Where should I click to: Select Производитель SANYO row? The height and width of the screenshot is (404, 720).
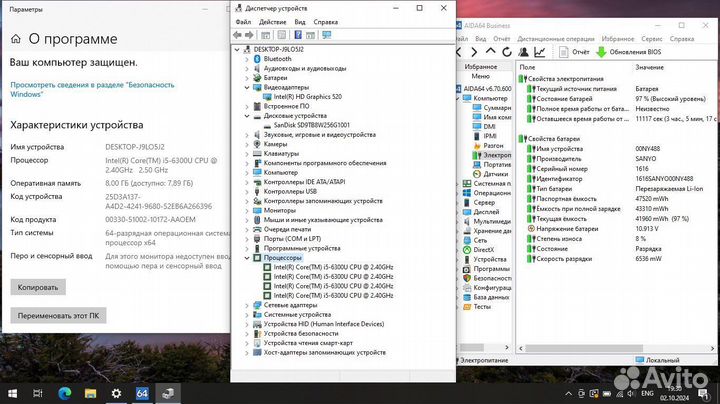[617, 159]
